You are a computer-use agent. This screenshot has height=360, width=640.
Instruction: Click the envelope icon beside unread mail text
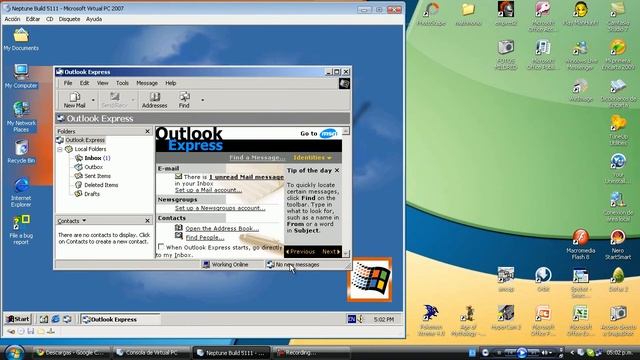178,176
